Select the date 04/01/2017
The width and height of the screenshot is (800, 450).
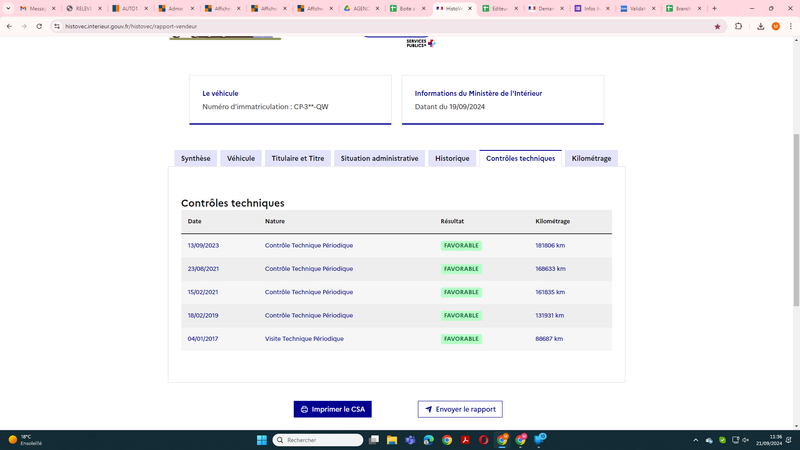pyautogui.click(x=203, y=339)
